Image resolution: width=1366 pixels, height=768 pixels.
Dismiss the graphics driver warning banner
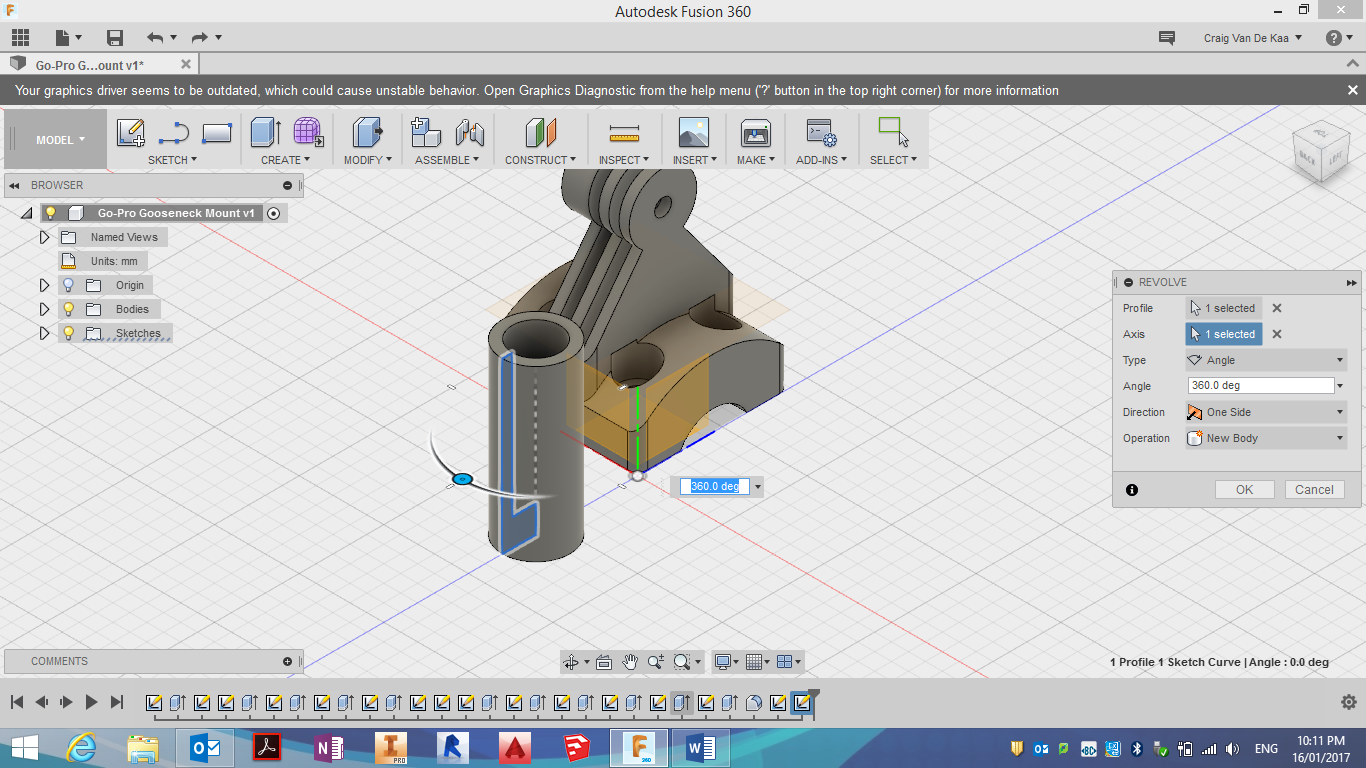point(1353,90)
